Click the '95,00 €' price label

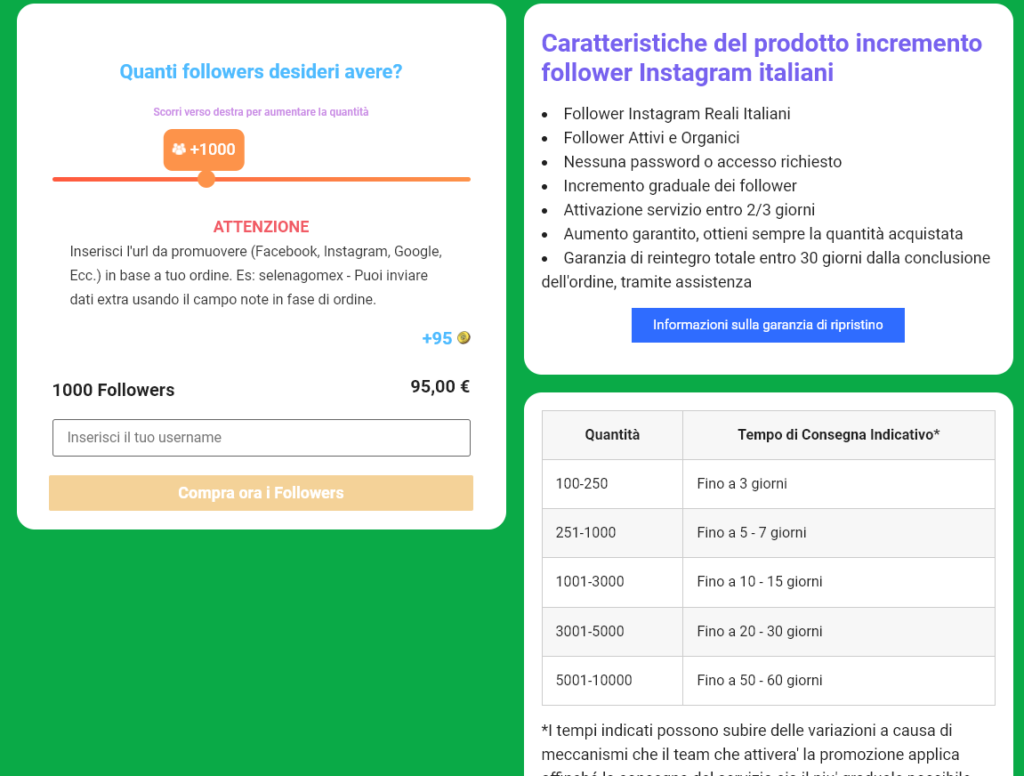440,387
